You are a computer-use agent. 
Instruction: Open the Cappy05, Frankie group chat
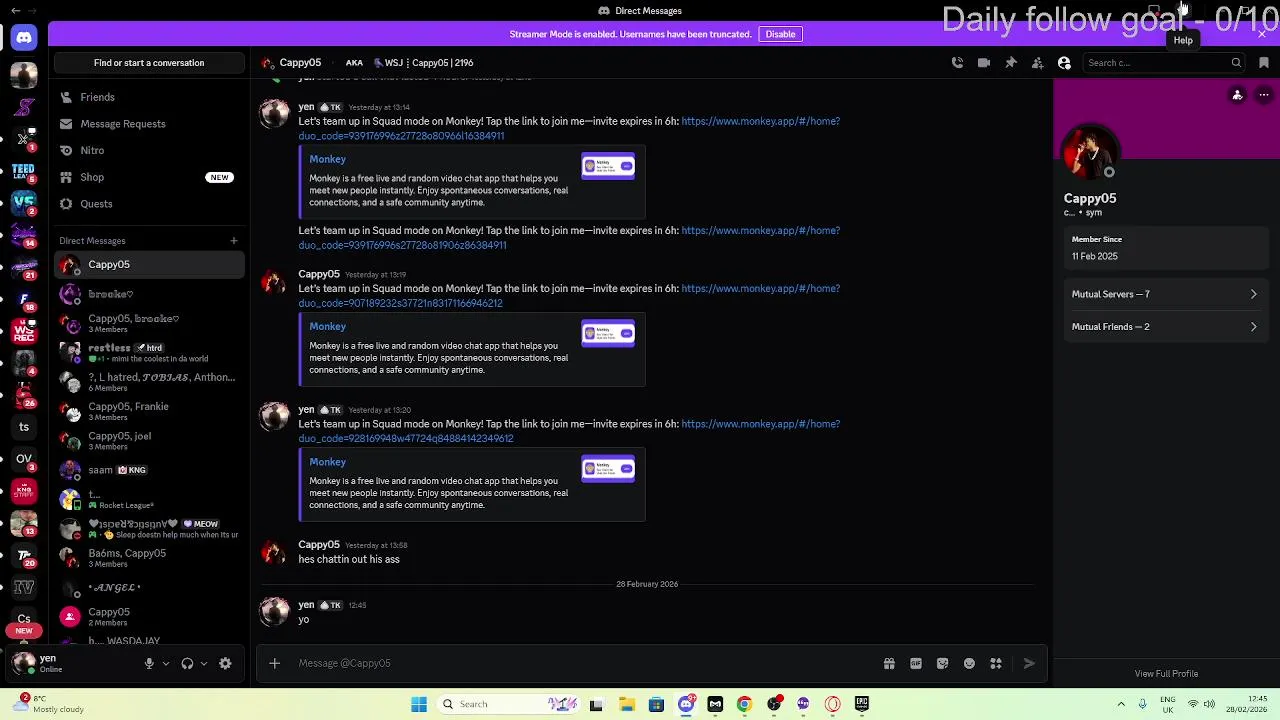click(x=149, y=412)
